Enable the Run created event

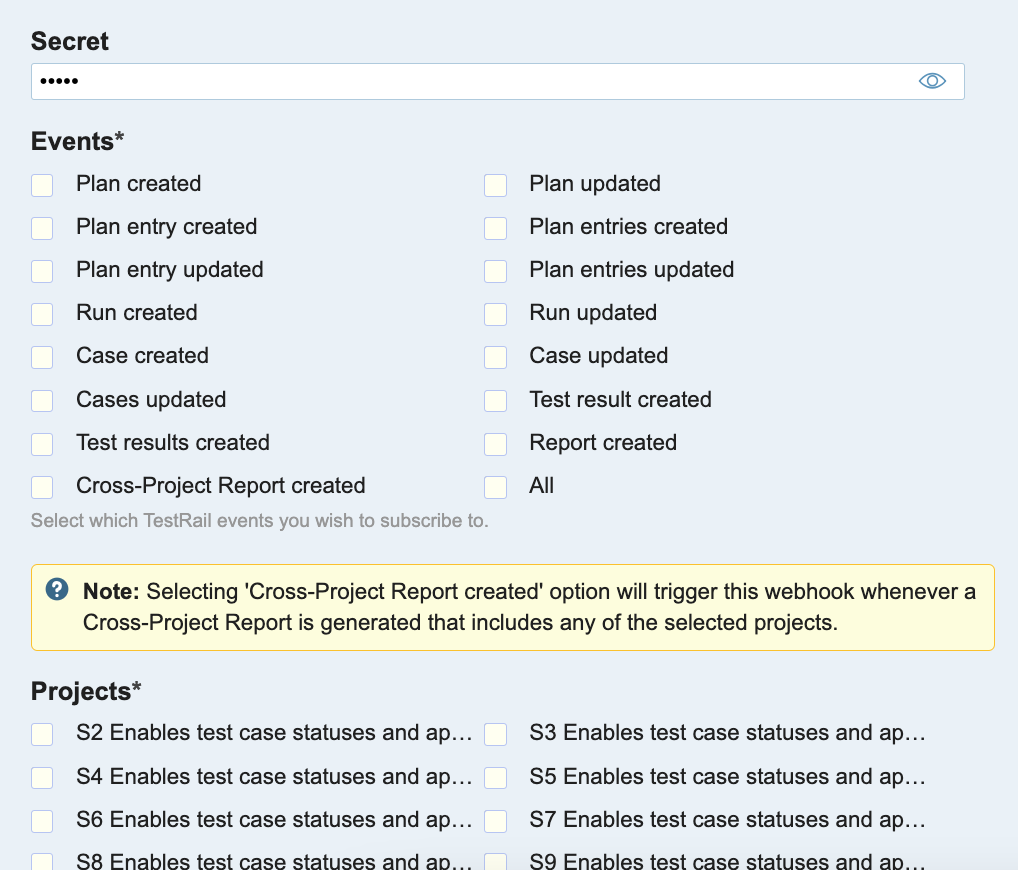pyautogui.click(x=42, y=314)
